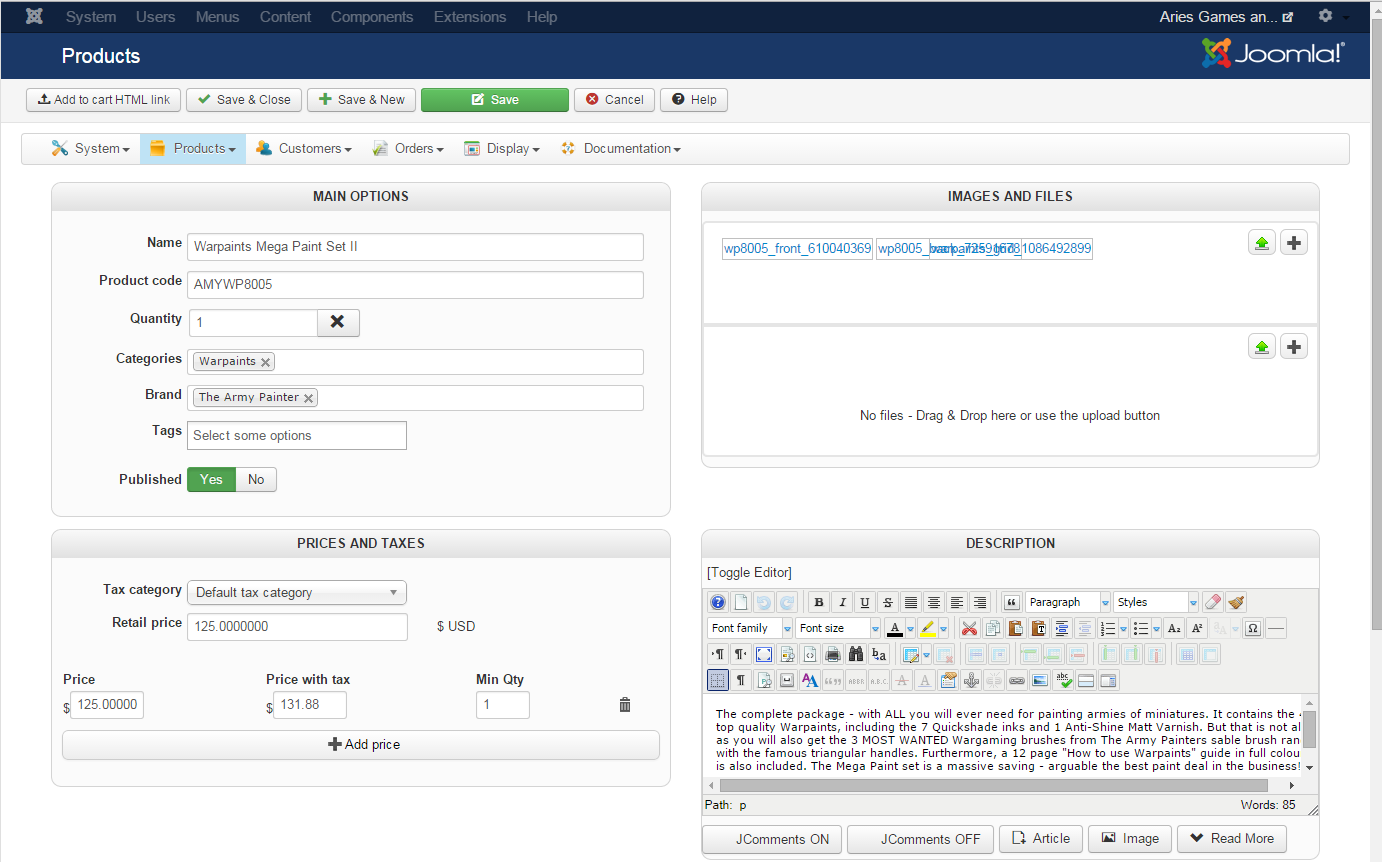The image size is (1382, 862).
Task: Click Add to cart HTML link button
Action: pyautogui.click(x=104, y=100)
